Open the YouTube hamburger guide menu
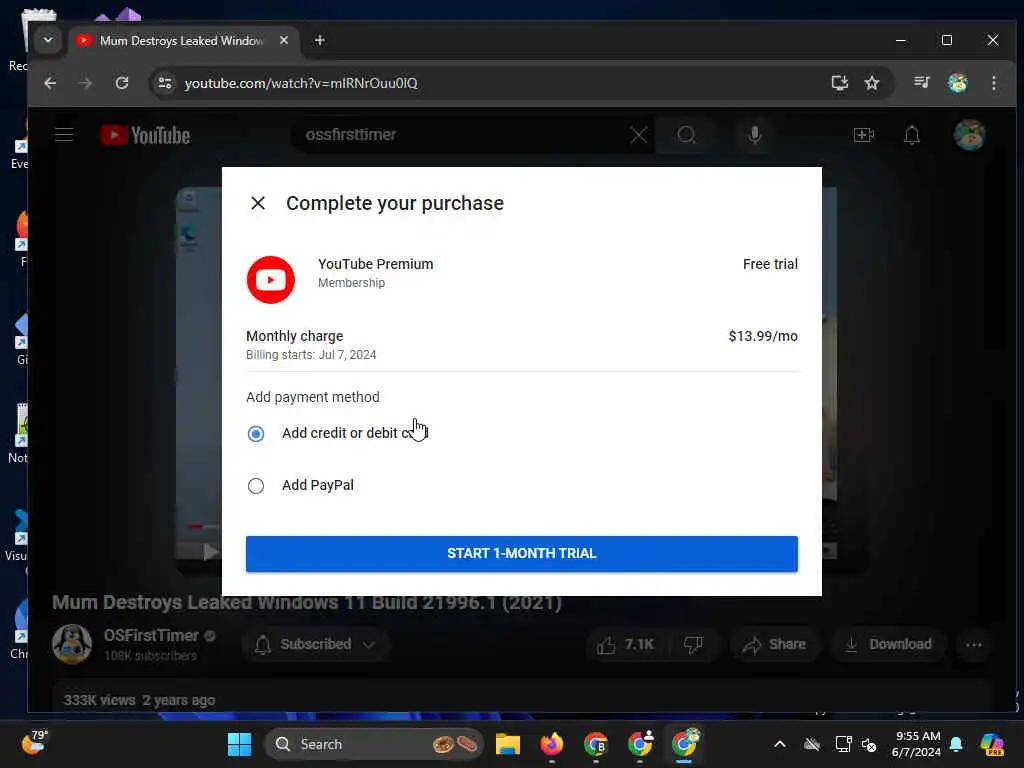This screenshot has height=768, width=1024. (x=64, y=135)
